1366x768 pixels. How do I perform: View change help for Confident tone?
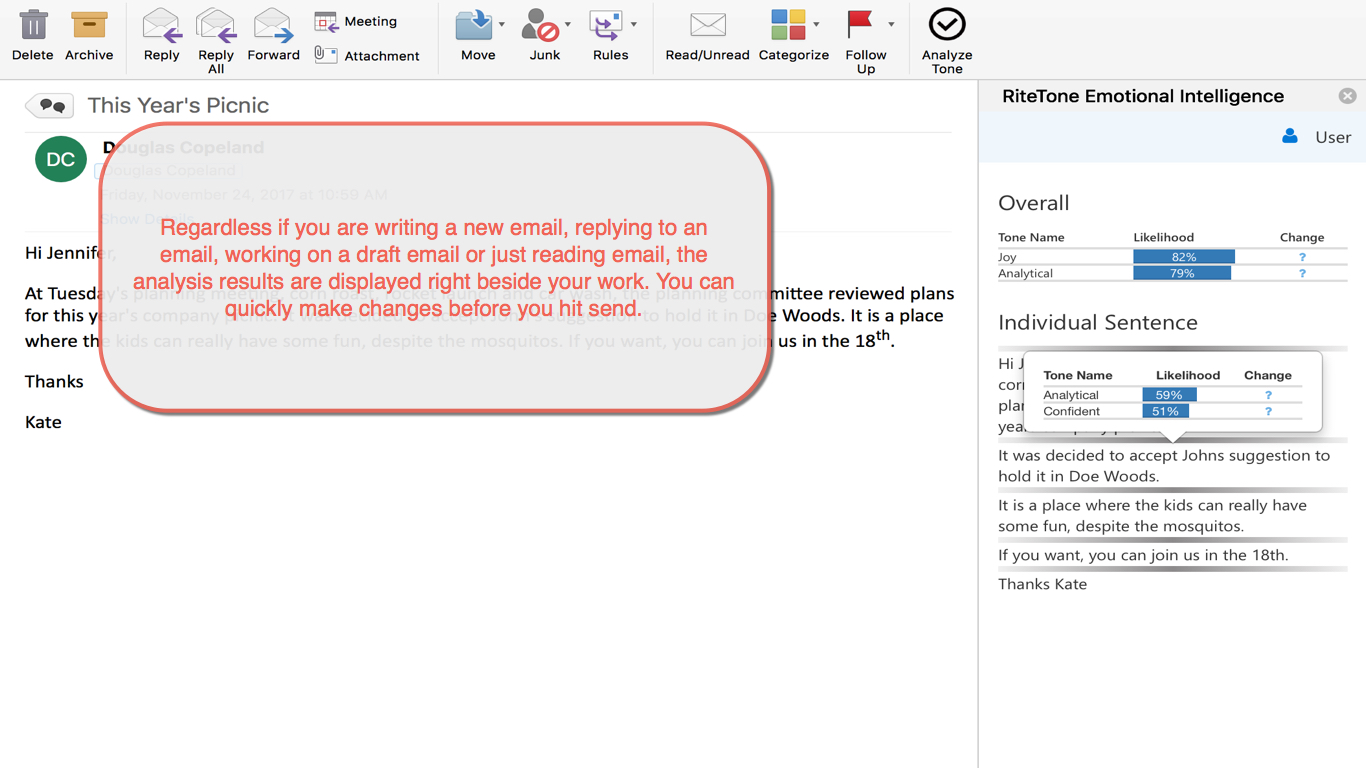pyautogui.click(x=1268, y=411)
